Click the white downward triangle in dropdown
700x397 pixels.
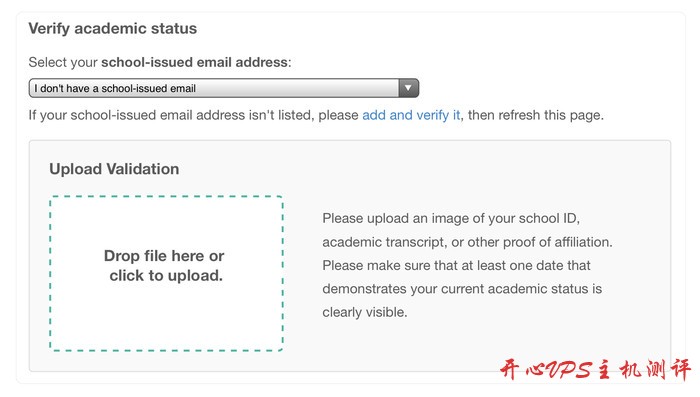(x=408, y=88)
